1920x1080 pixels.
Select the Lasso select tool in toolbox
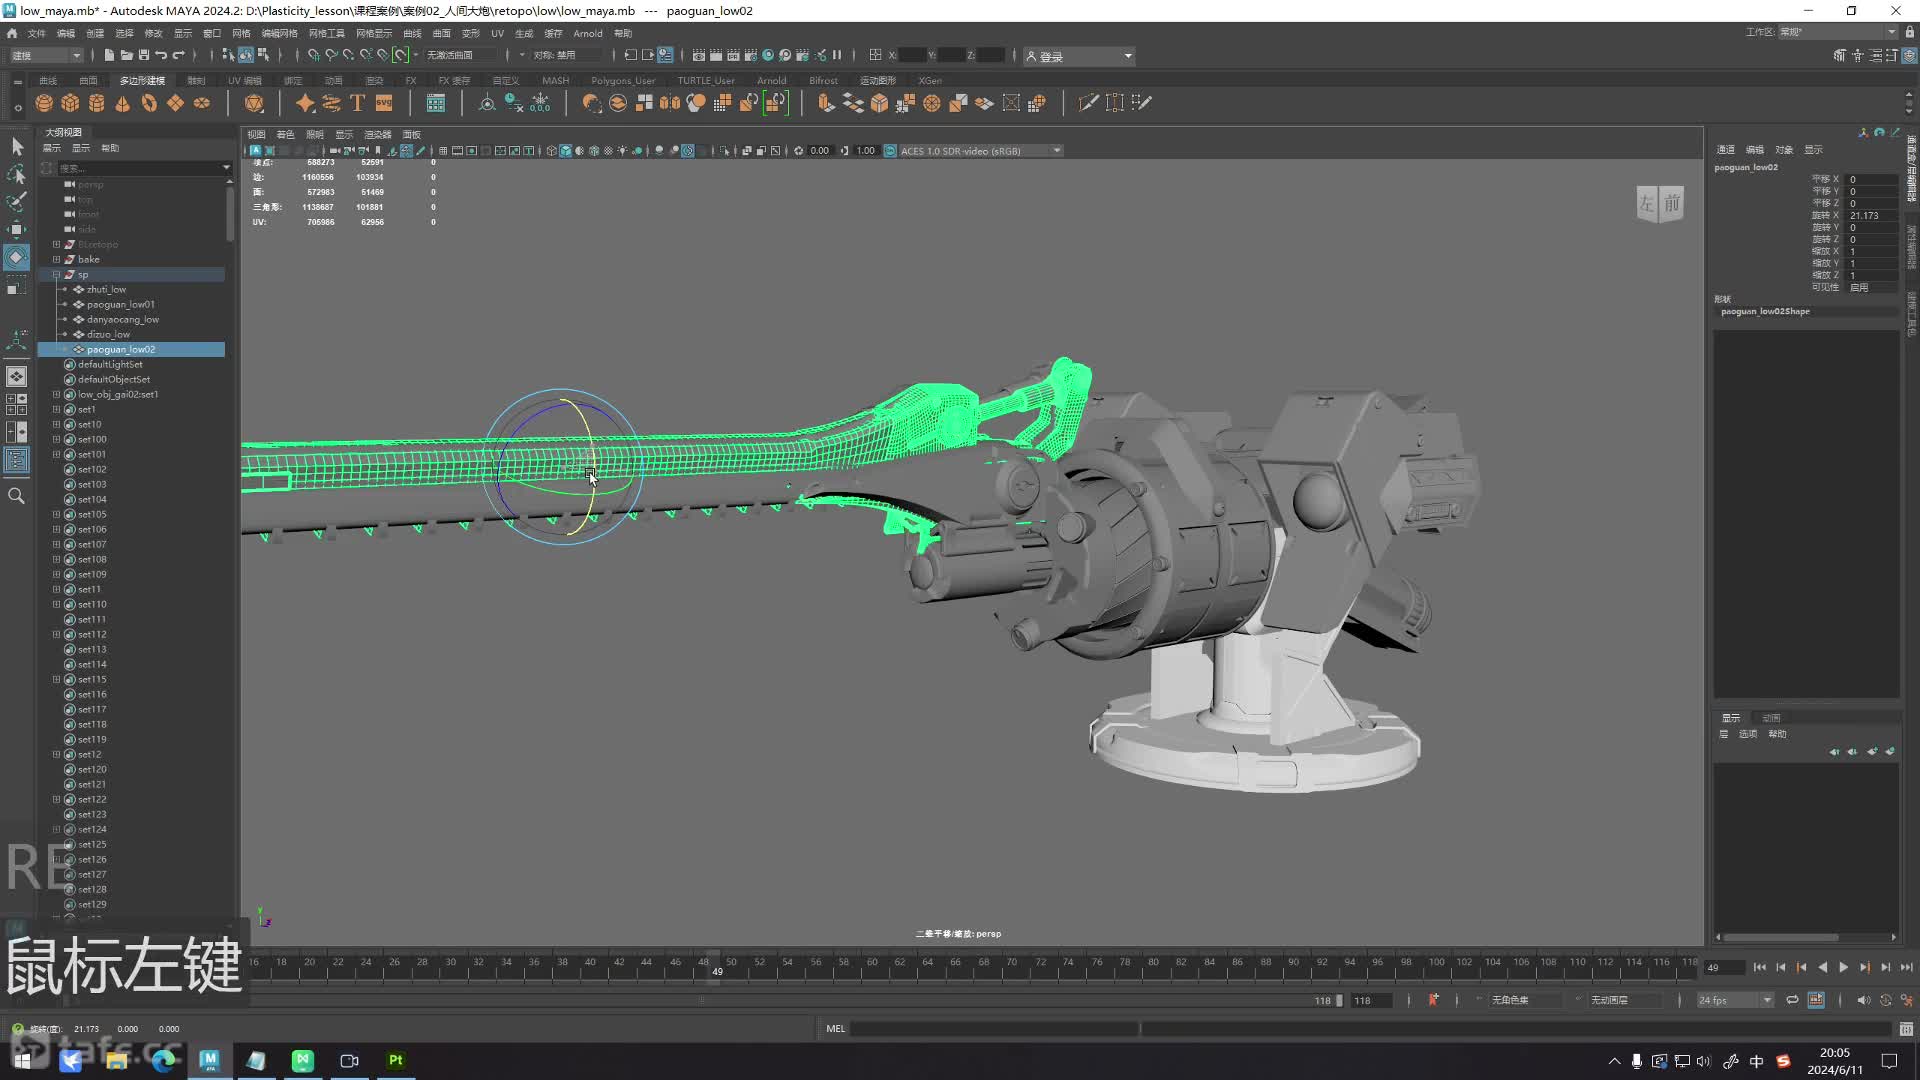tap(17, 175)
